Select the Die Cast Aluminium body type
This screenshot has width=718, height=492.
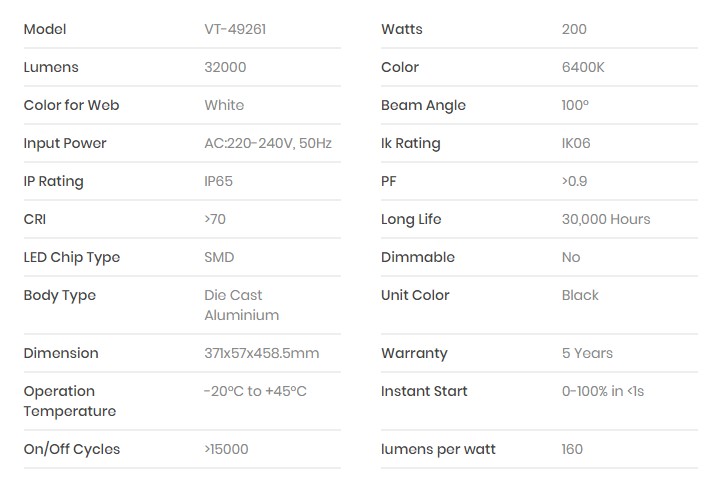241,305
